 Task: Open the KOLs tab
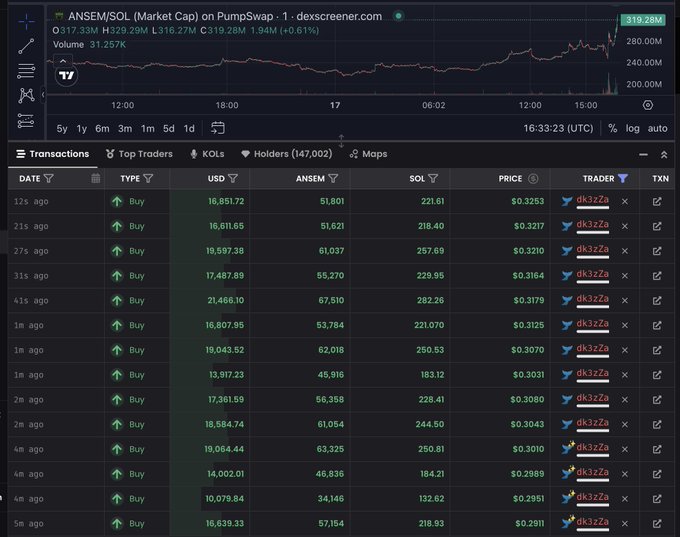pyautogui.click(x=207, y=154)
